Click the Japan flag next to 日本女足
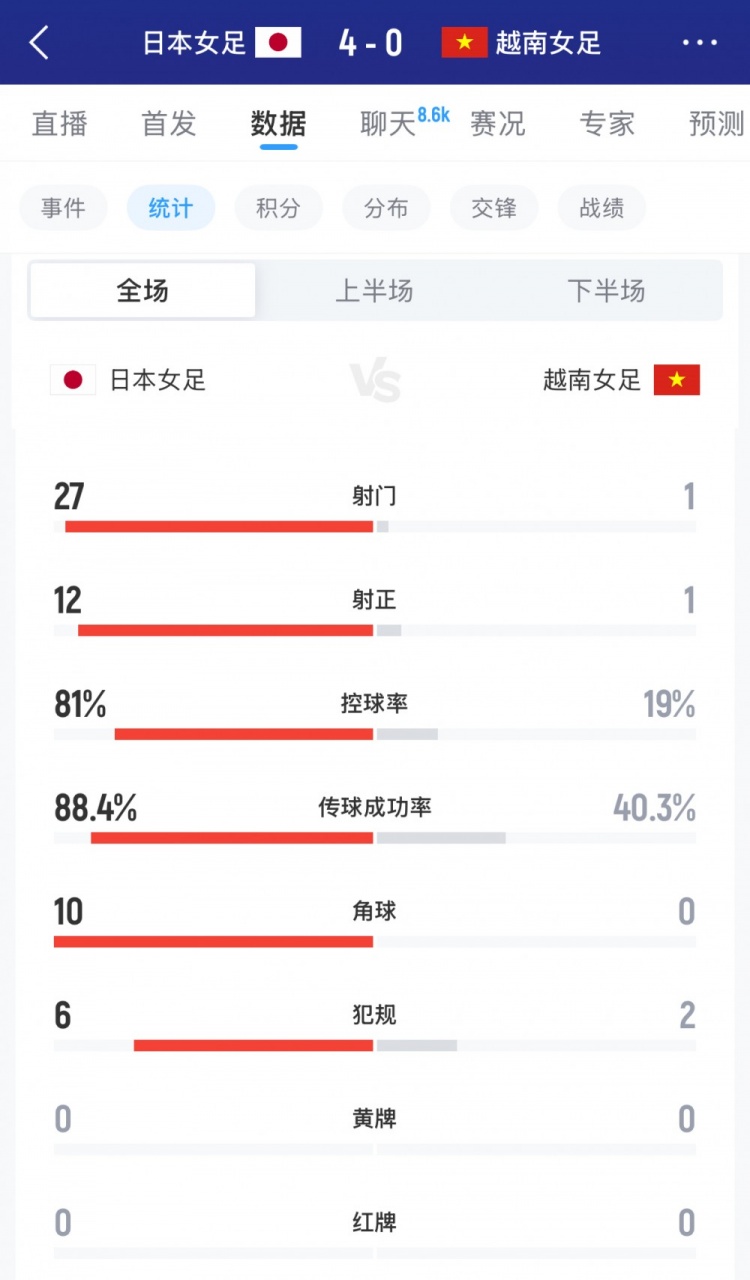Viewport: 750px width, 1280px height. [277, 43]
